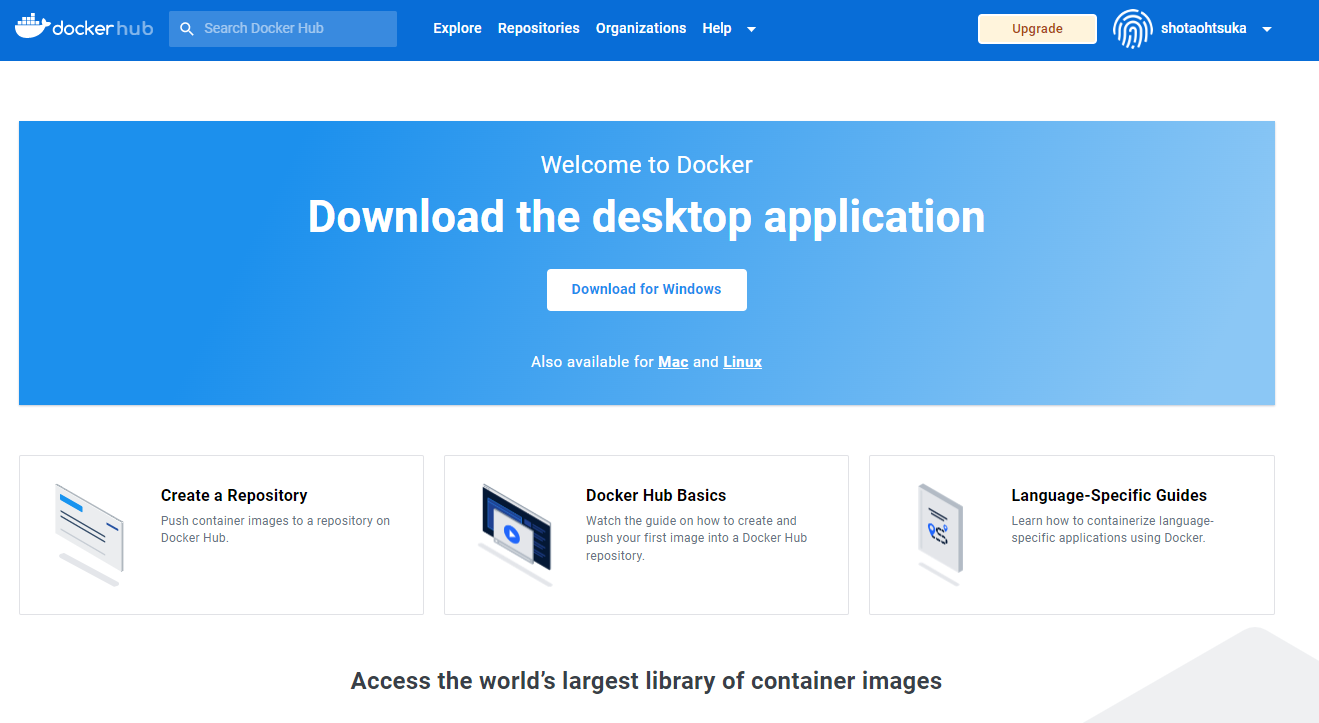This screenshot has height=723, width=1319.
Task: Click the shotaohtsuka username
Action: pyautogui.click(x=1204, y=28)
